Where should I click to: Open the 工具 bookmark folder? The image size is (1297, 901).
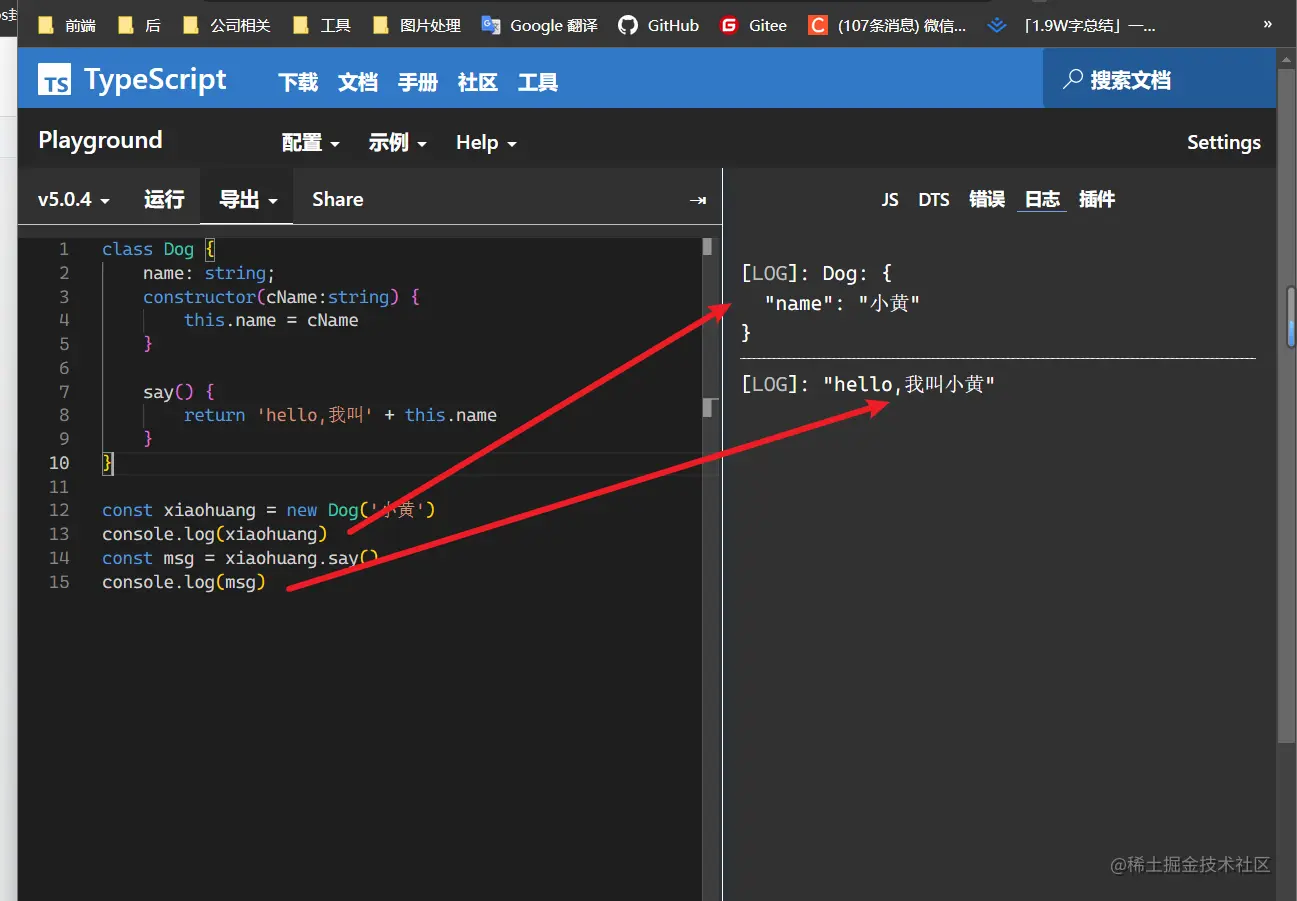click(322, 25)
